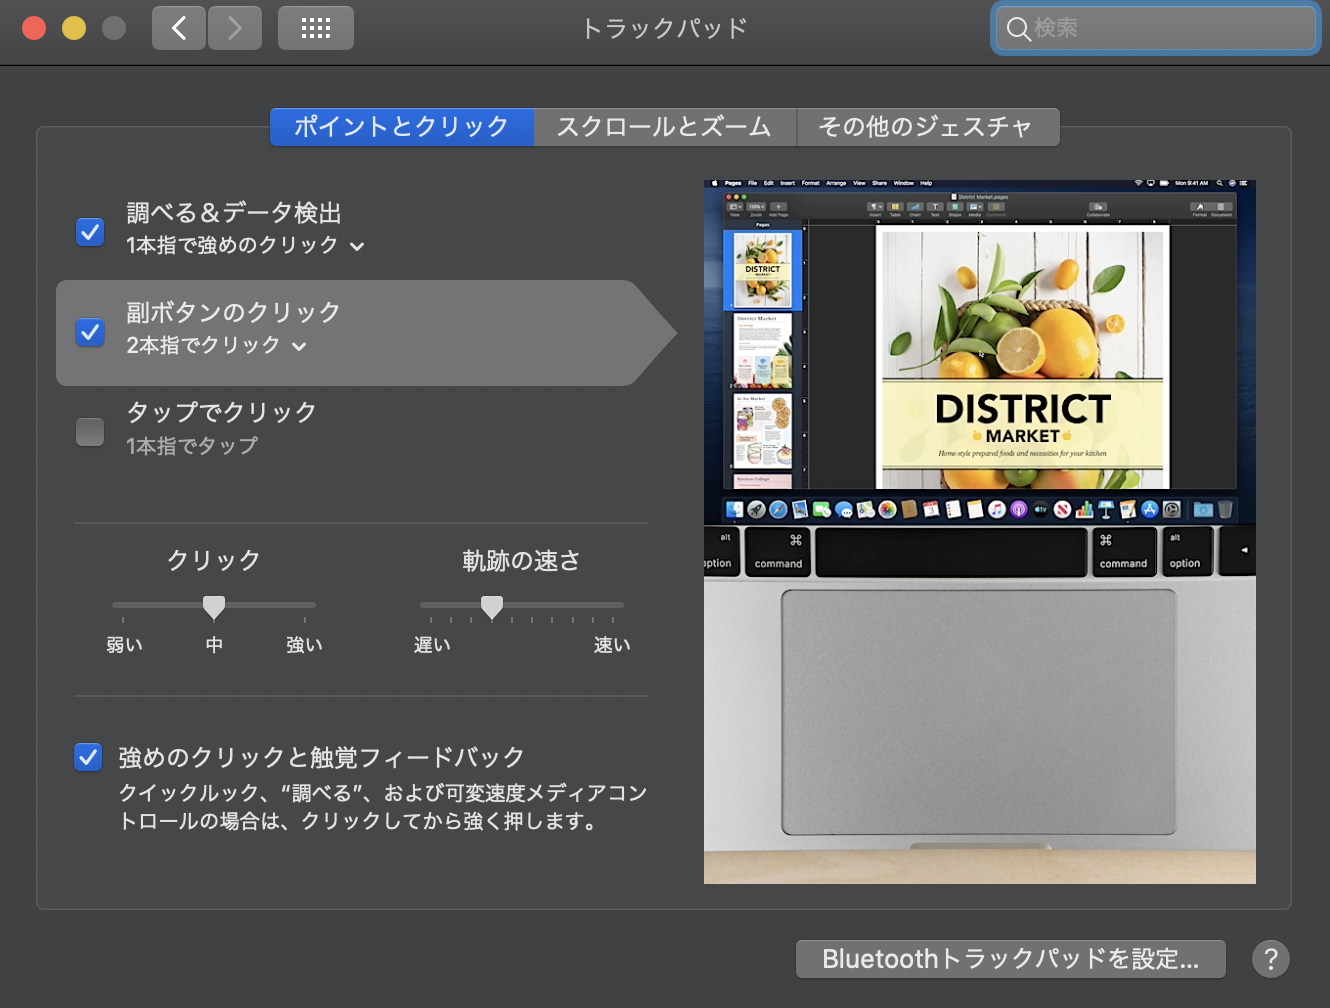This screenshot has width=1330, height=1008.
Task: Show all preferences grid icon
Action: (316, 28)
